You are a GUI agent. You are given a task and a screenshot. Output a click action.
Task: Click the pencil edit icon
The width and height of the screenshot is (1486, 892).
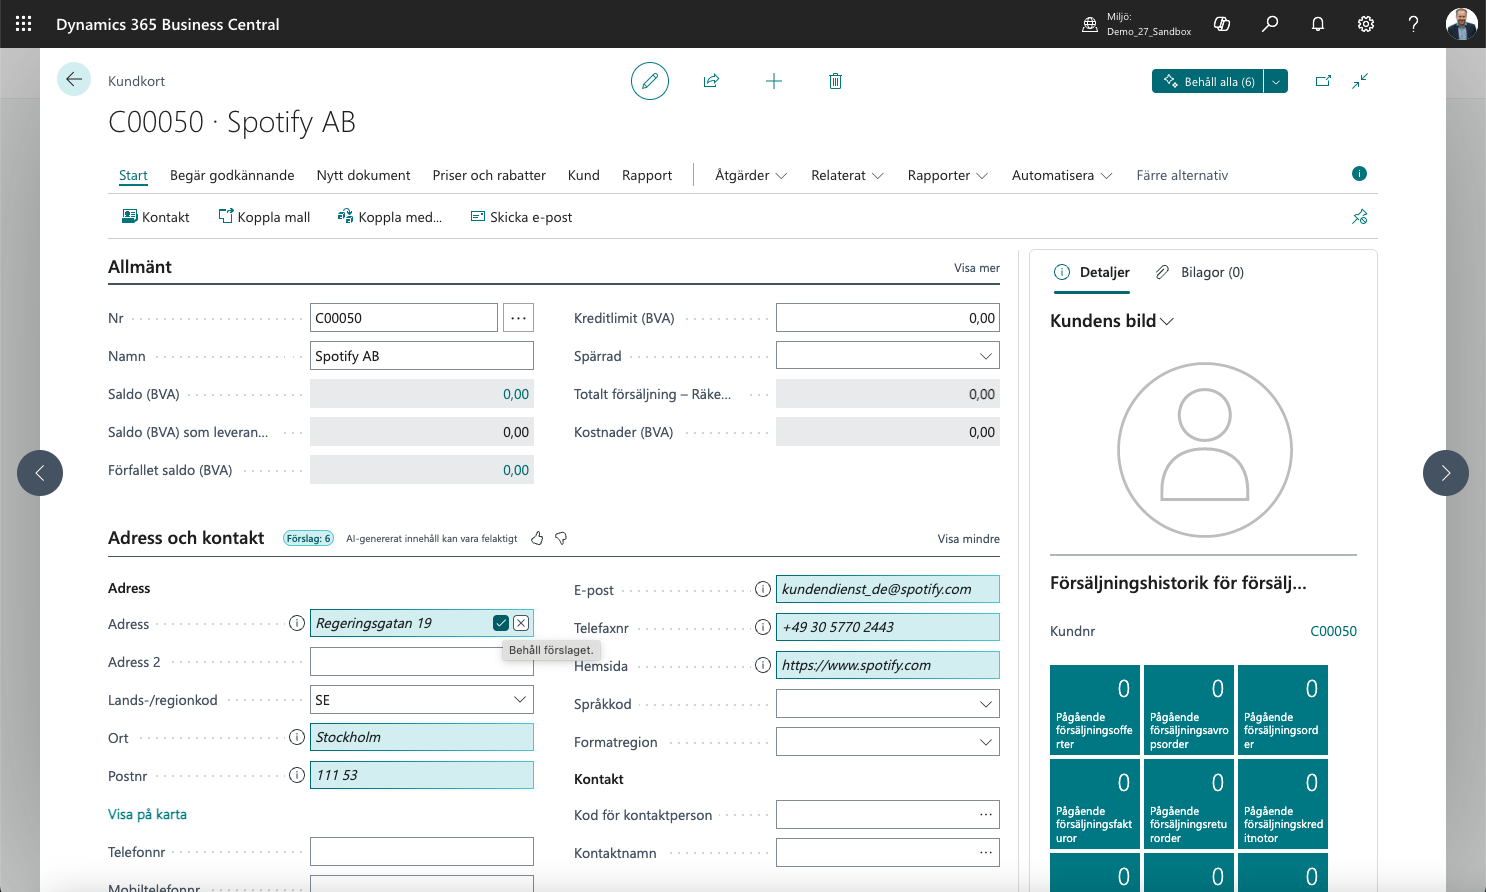tap(649, 81)
